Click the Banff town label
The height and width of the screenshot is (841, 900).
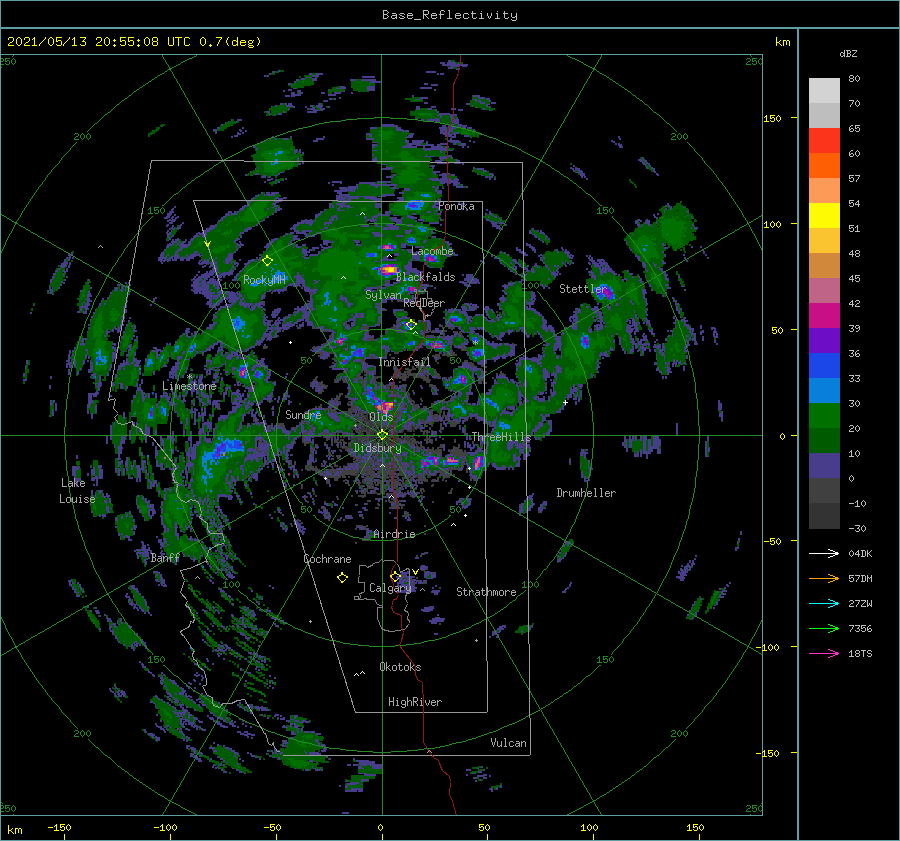pos(165,557)
